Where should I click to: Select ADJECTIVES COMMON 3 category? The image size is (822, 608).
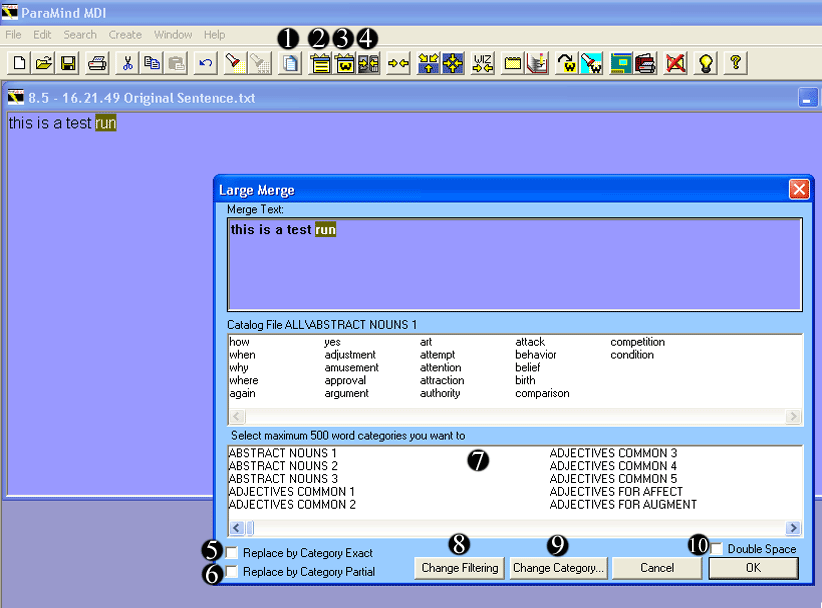613,453
